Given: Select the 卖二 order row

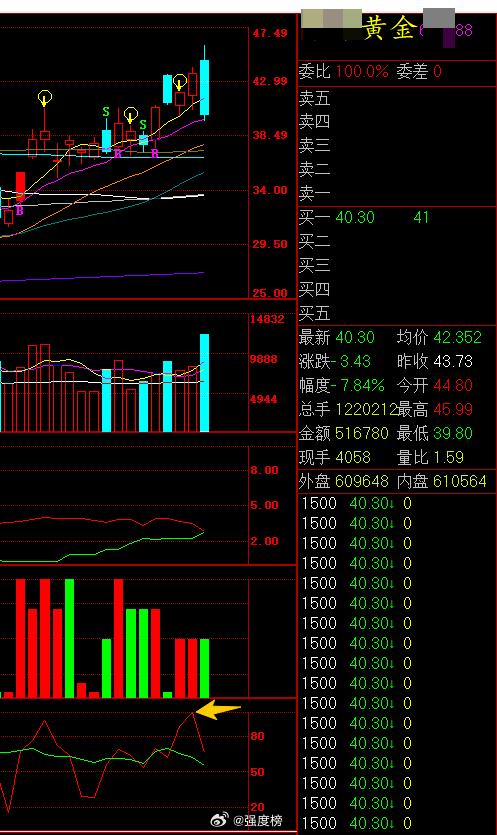Looking at the screenshot, I should (x=397, y=169).
